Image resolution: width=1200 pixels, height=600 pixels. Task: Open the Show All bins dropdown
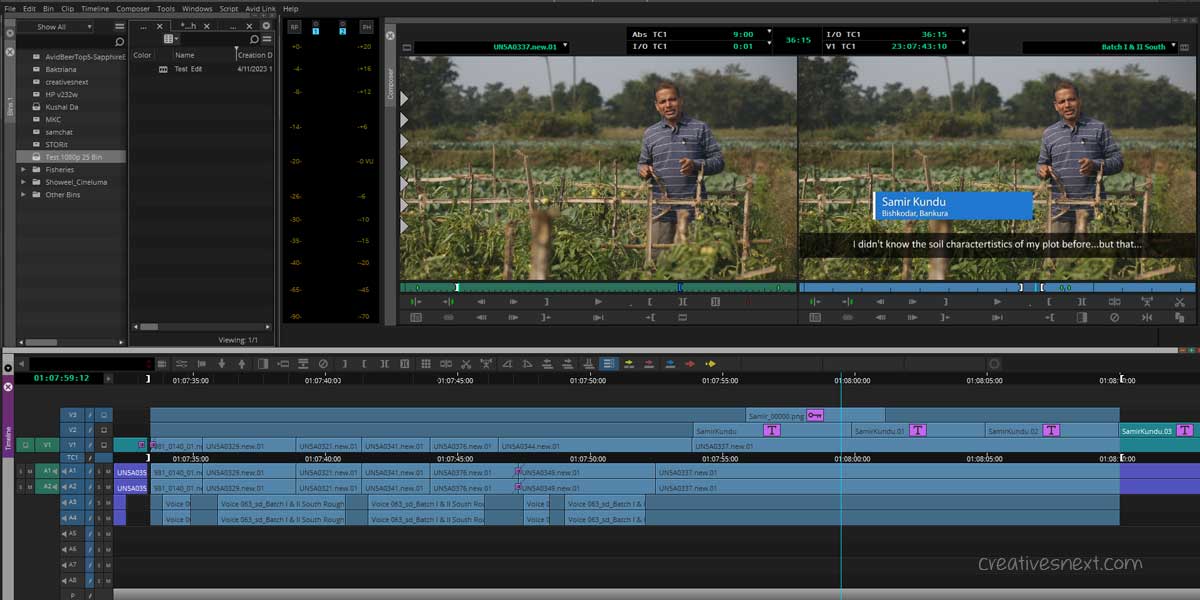point(59,27)
